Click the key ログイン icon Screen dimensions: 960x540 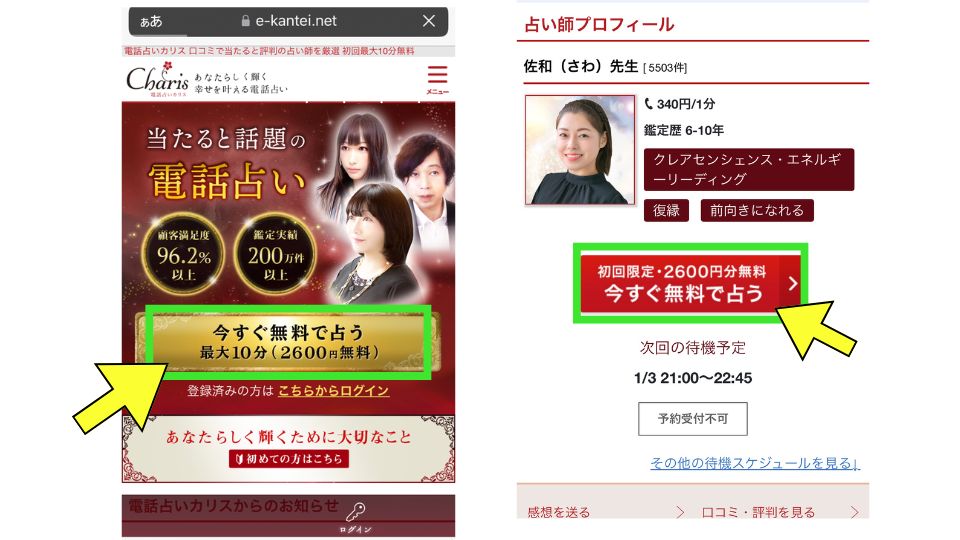[356, 517]
